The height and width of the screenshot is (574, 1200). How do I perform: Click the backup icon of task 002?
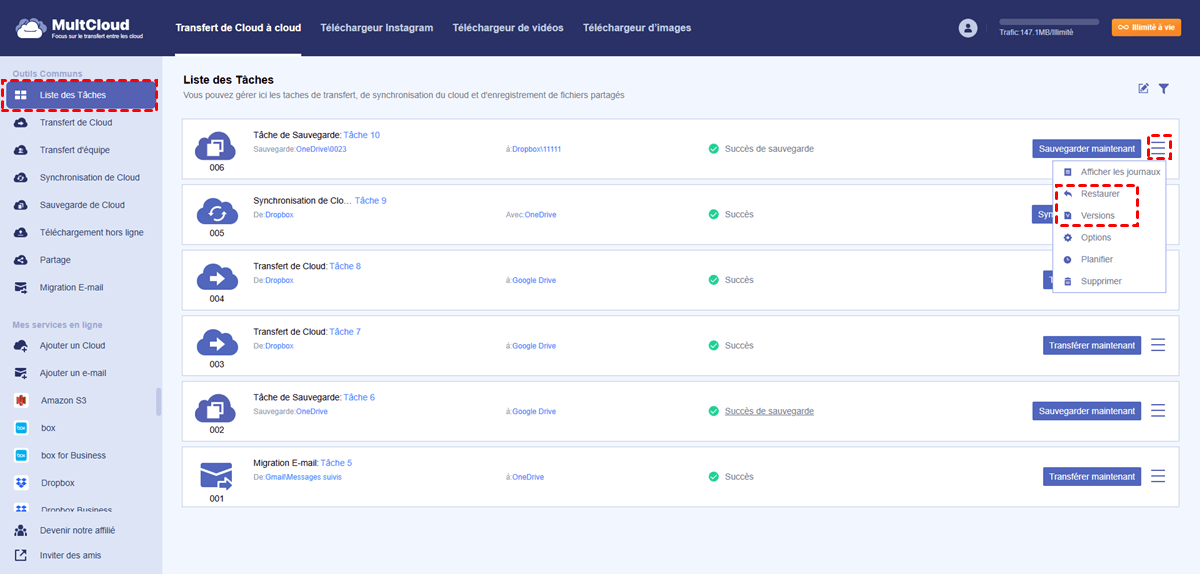click(216, 408)
